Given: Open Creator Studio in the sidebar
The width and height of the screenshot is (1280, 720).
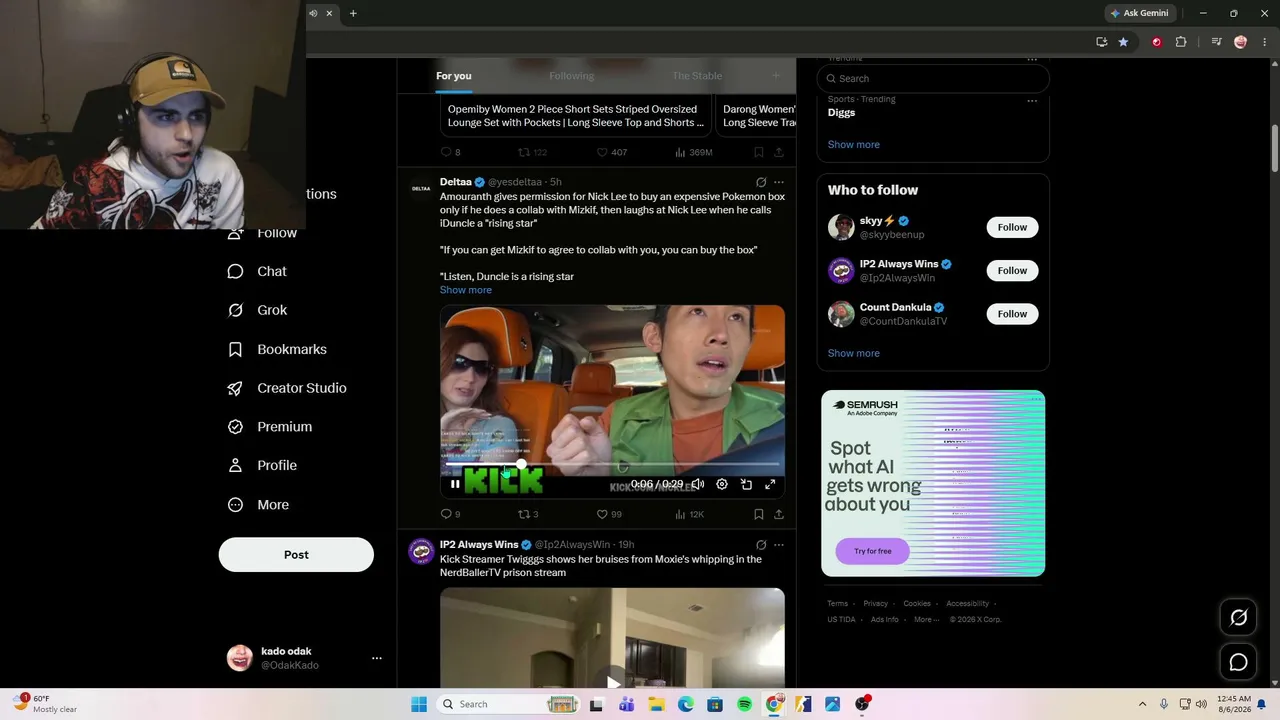Looking at the screenshot, I should (287, 388).
